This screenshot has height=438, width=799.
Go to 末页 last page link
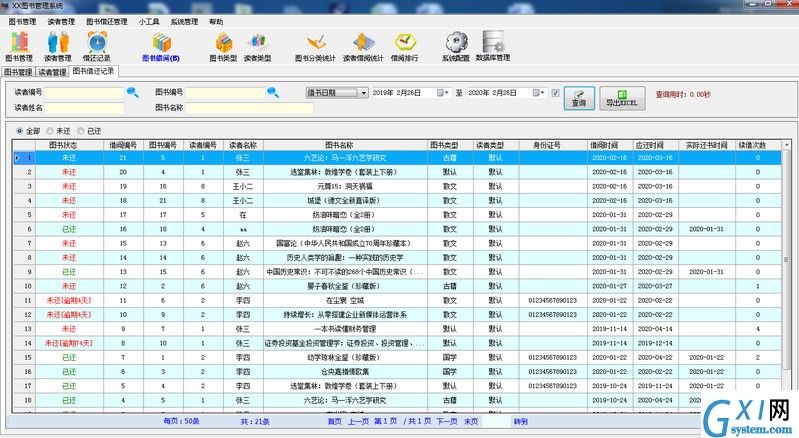point(471,422)
